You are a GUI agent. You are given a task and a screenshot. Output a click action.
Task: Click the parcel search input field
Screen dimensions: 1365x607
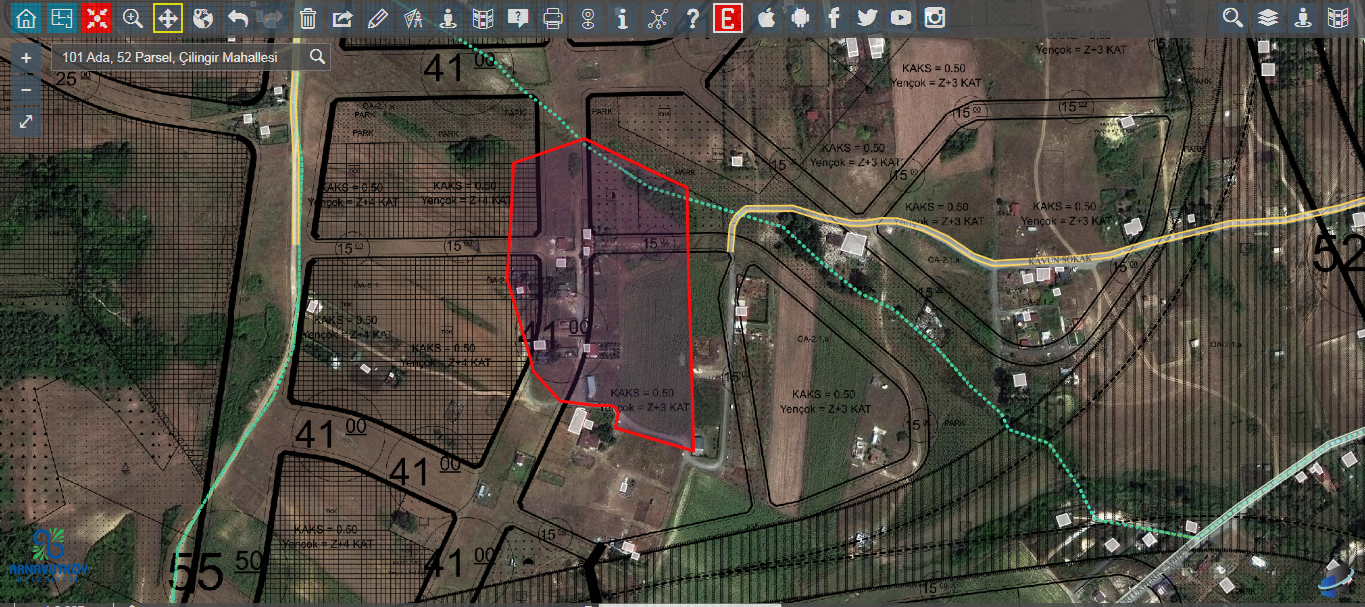pyautogui.click(x=180, y=58)
